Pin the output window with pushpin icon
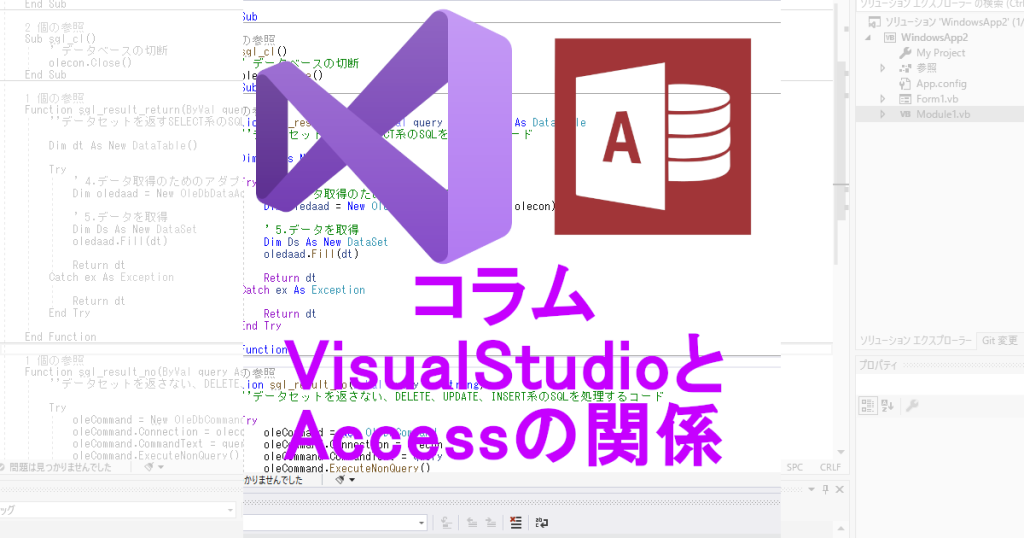This screenshot has height=538, width=1024. [827, 489]
